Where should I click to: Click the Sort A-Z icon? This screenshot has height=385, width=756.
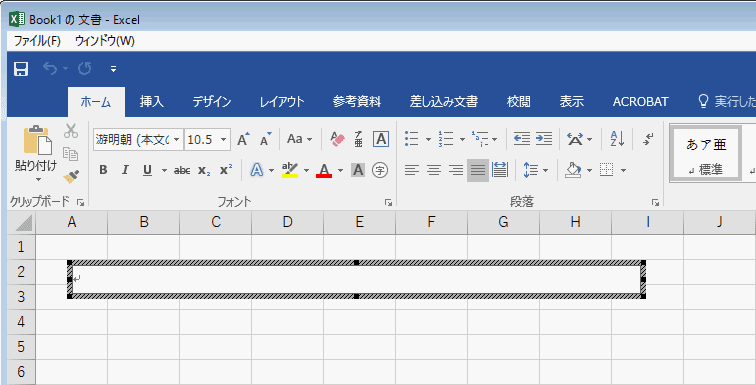tap(617, 139)
